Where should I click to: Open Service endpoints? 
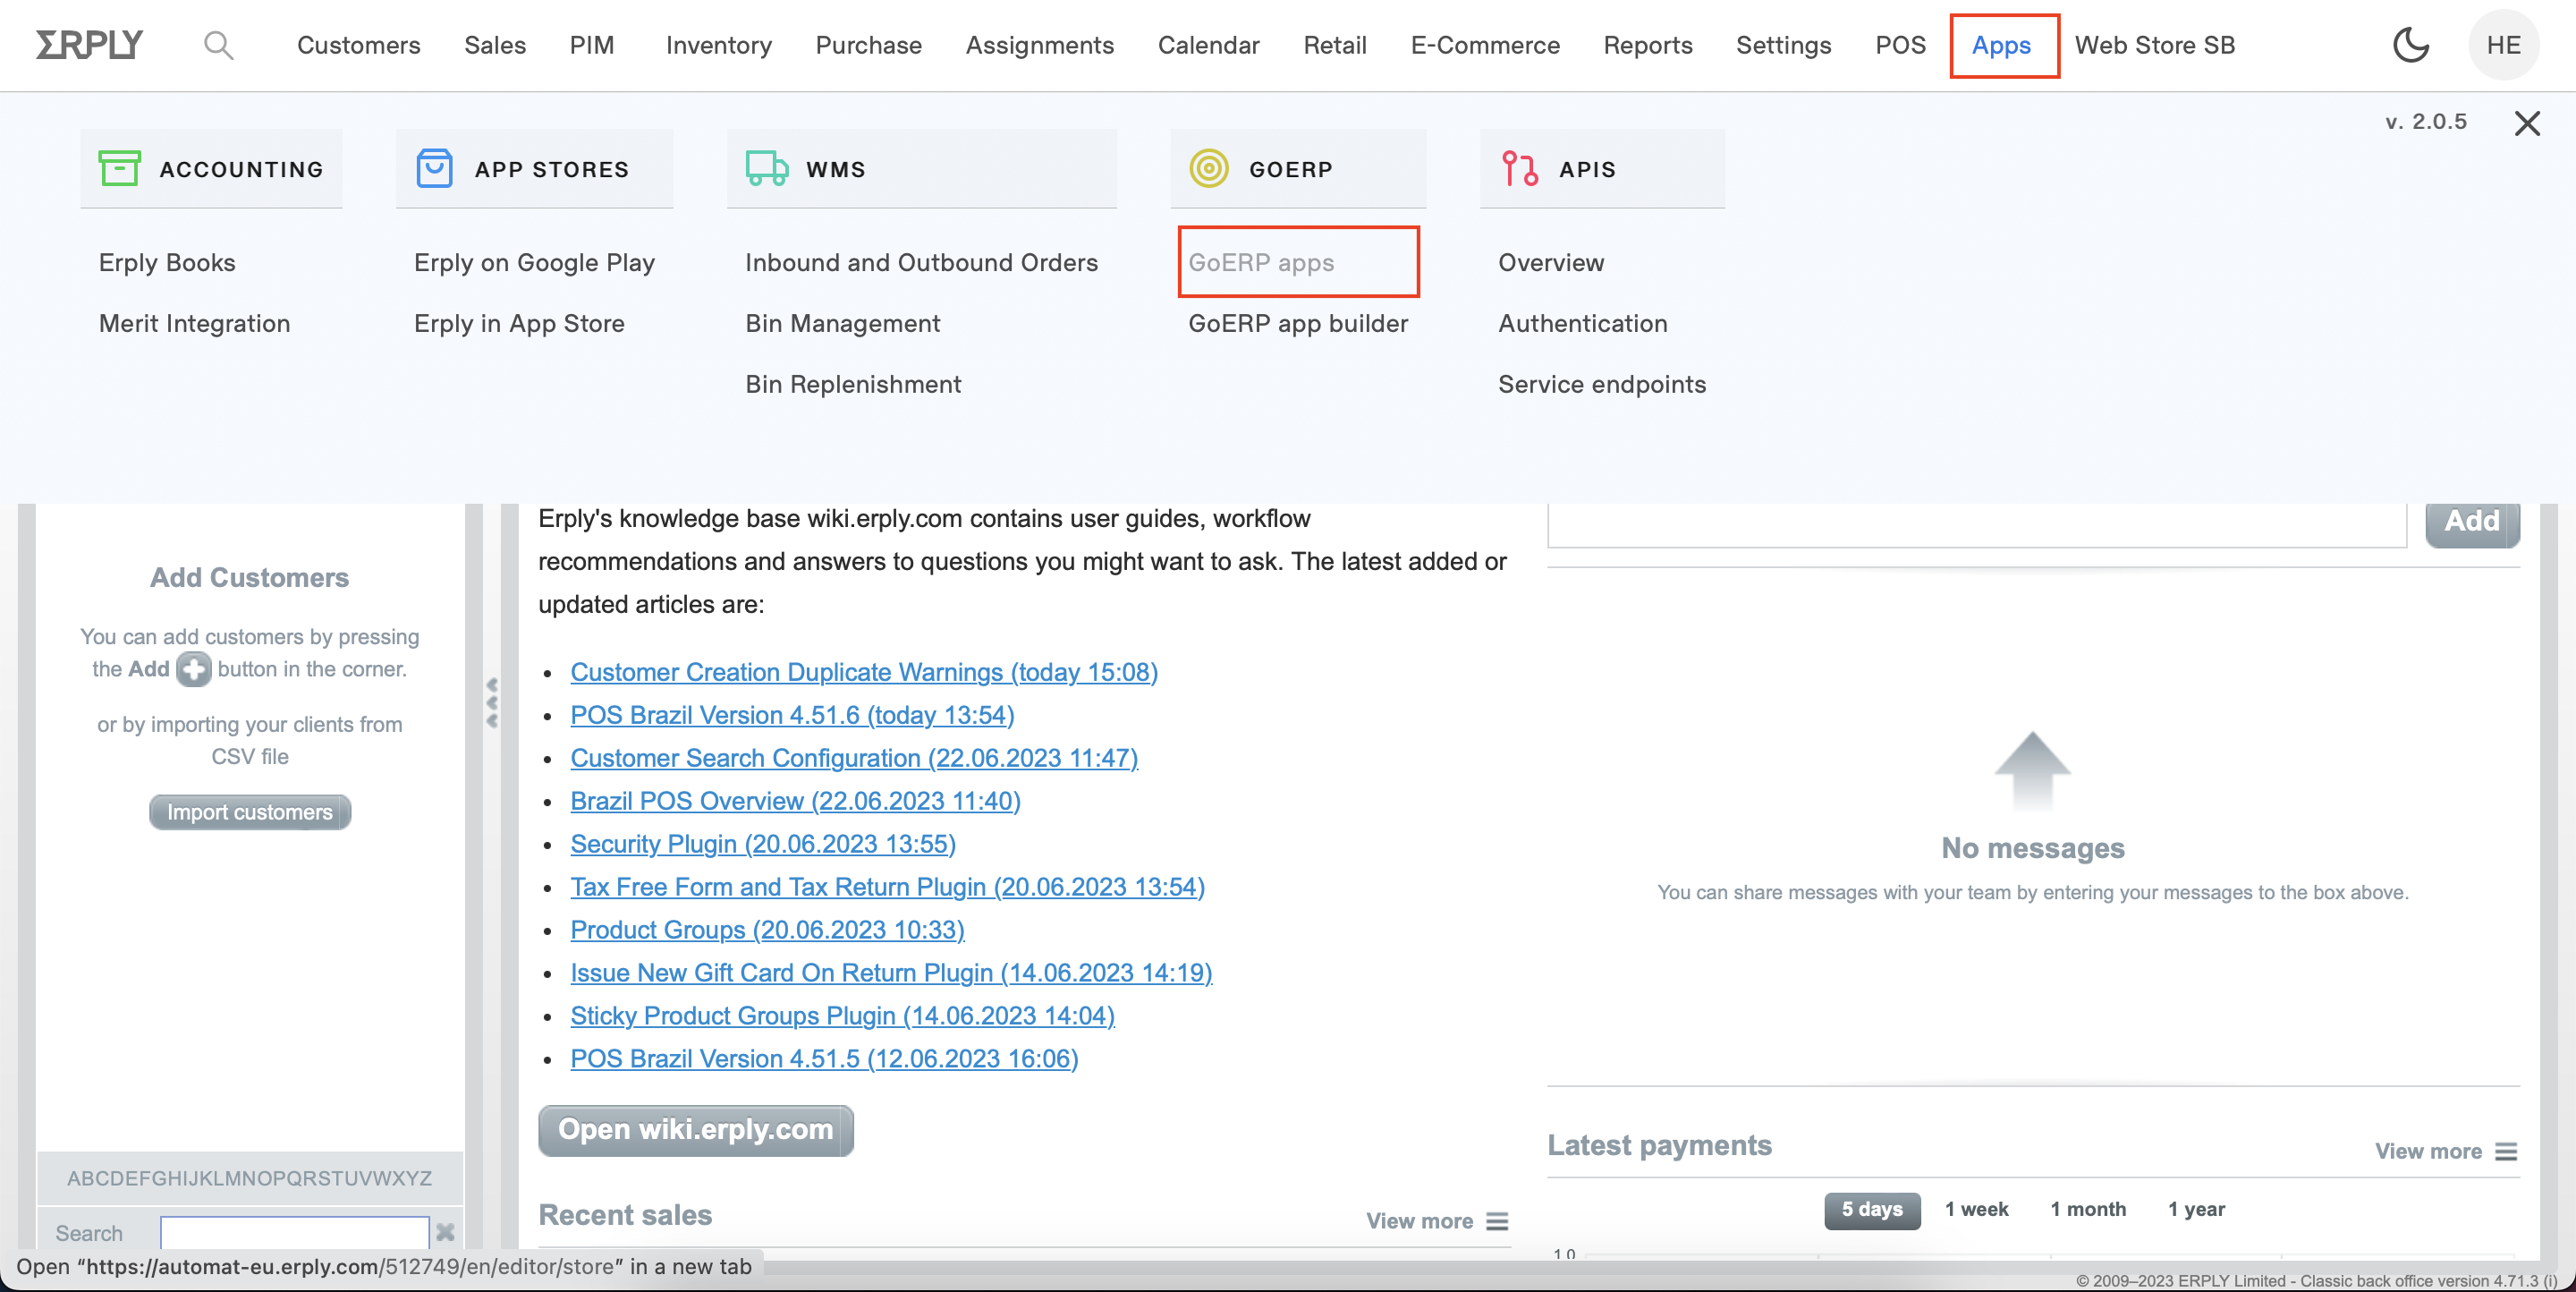tap(1601, 384)
